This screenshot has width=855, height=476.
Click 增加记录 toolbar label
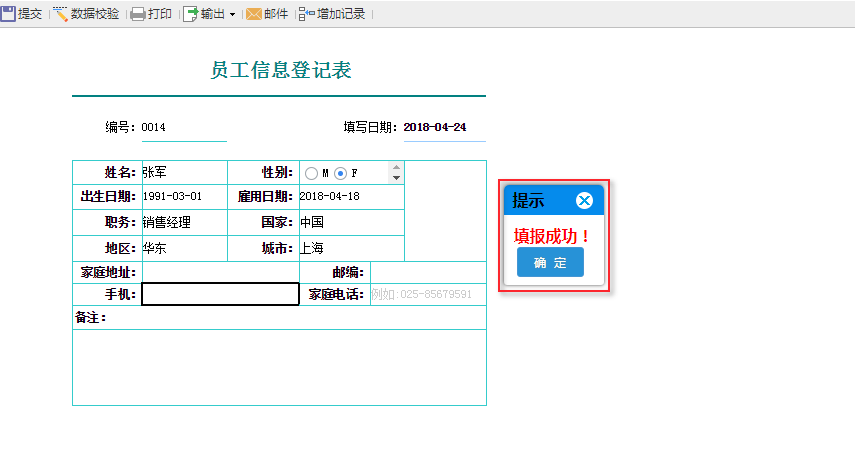(341, 14)
